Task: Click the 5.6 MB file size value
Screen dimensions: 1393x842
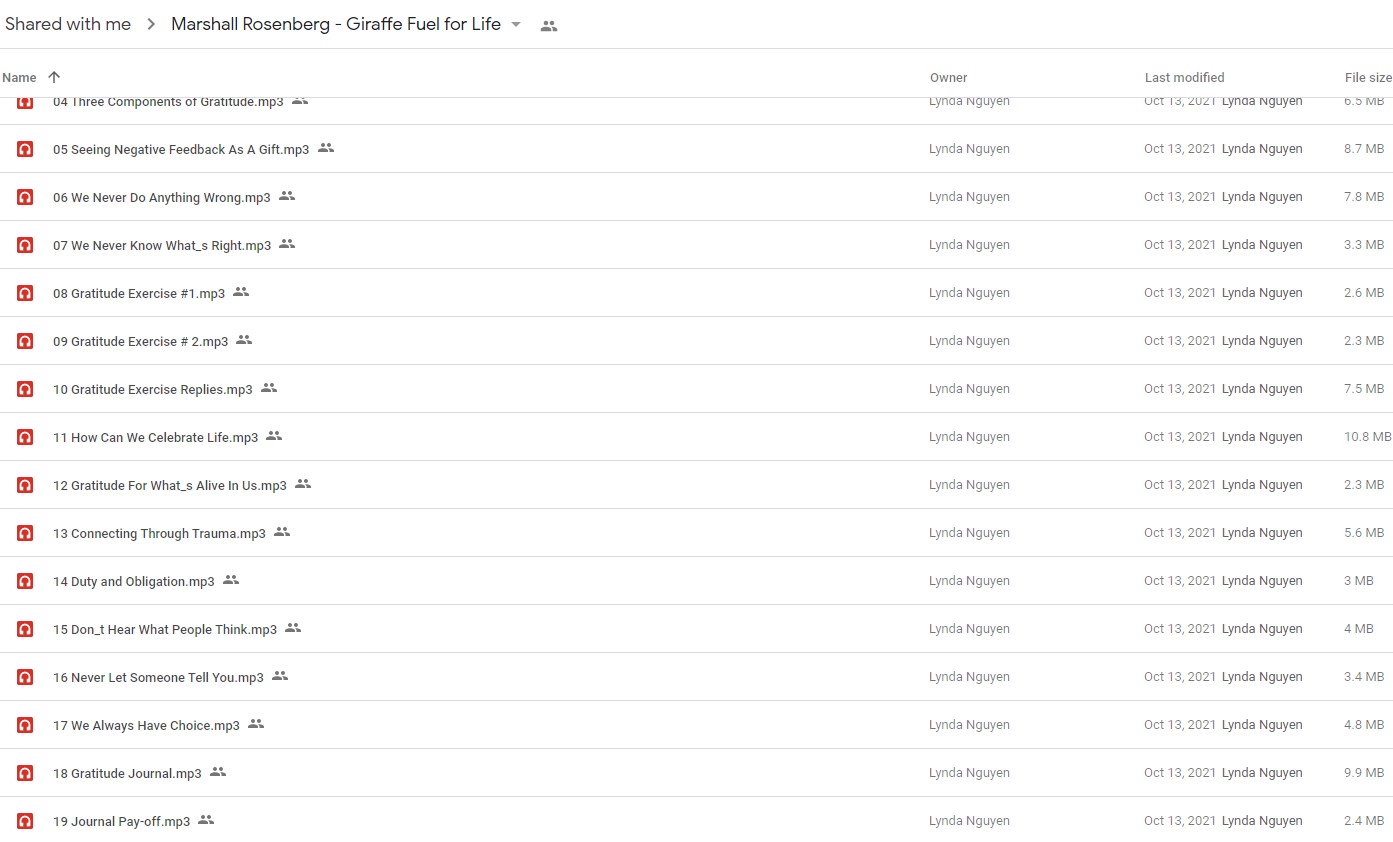Action: pyautogui.click(x=1364, y=533)
